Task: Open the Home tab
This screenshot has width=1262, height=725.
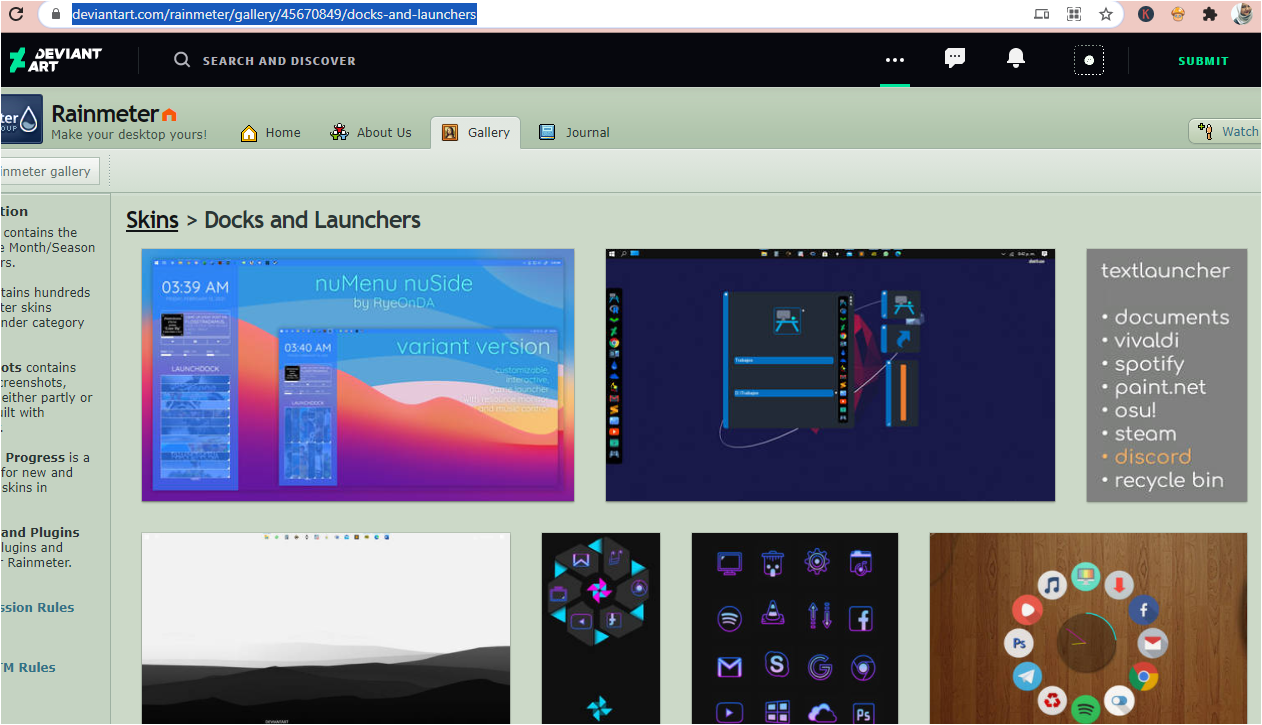Action: pyautogui.click(x=270, y=132)
